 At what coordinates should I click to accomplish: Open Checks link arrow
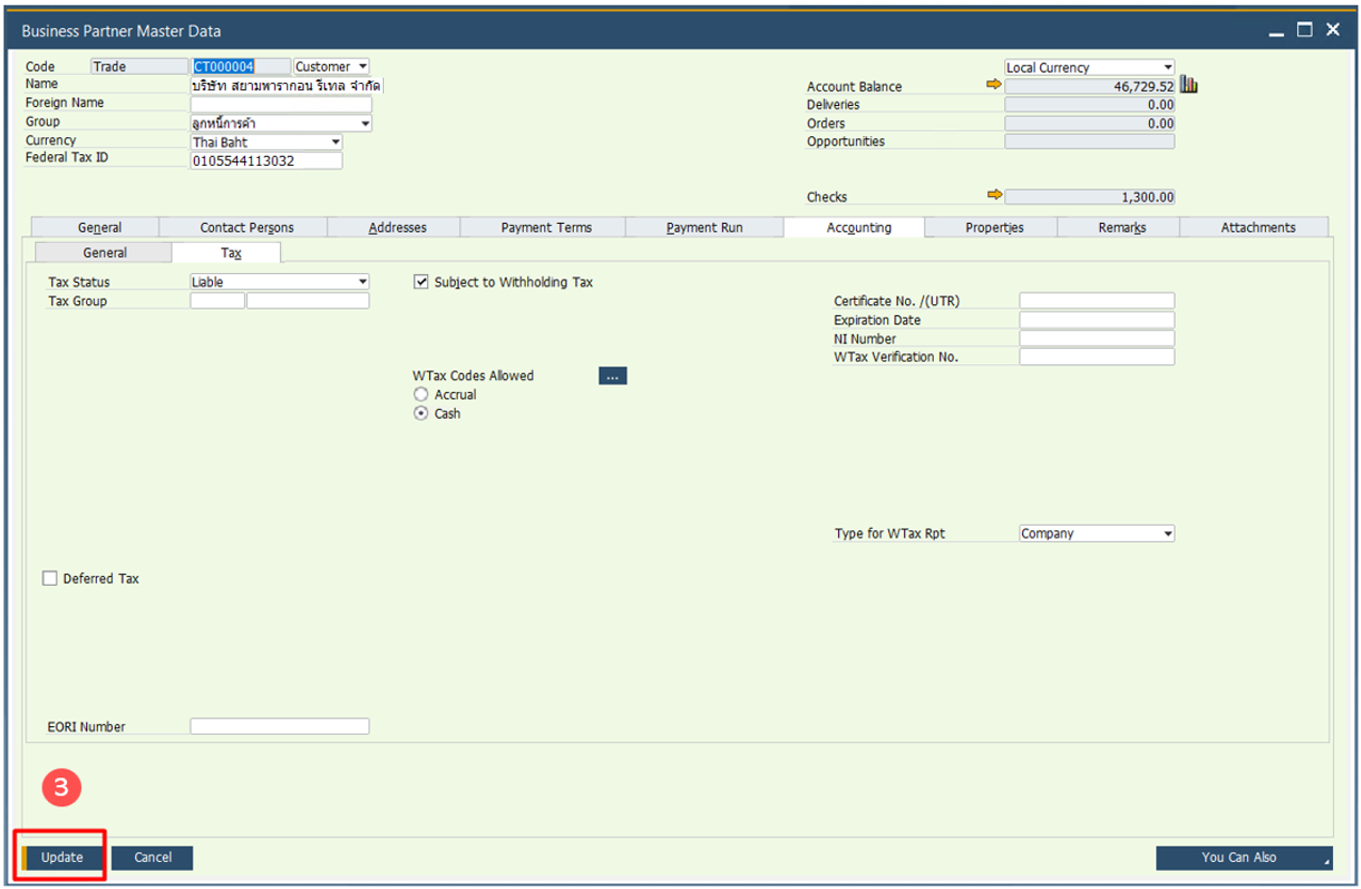993,196
